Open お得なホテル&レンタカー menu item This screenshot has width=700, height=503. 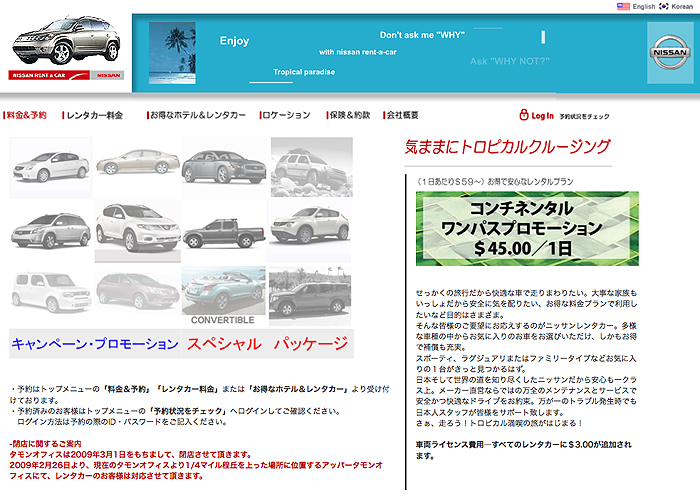(196, 115)
